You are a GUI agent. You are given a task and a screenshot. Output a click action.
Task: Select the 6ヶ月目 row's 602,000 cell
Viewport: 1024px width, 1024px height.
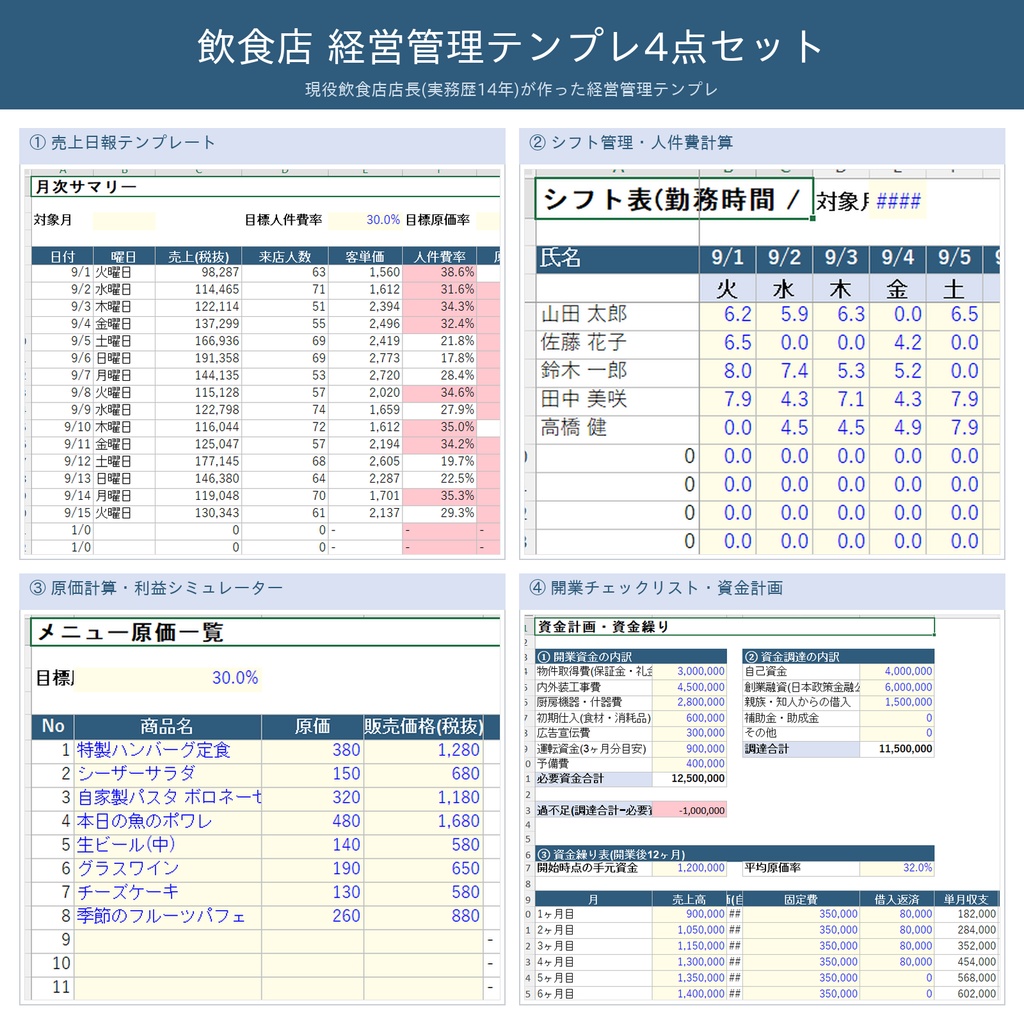(x=965, y=994)
